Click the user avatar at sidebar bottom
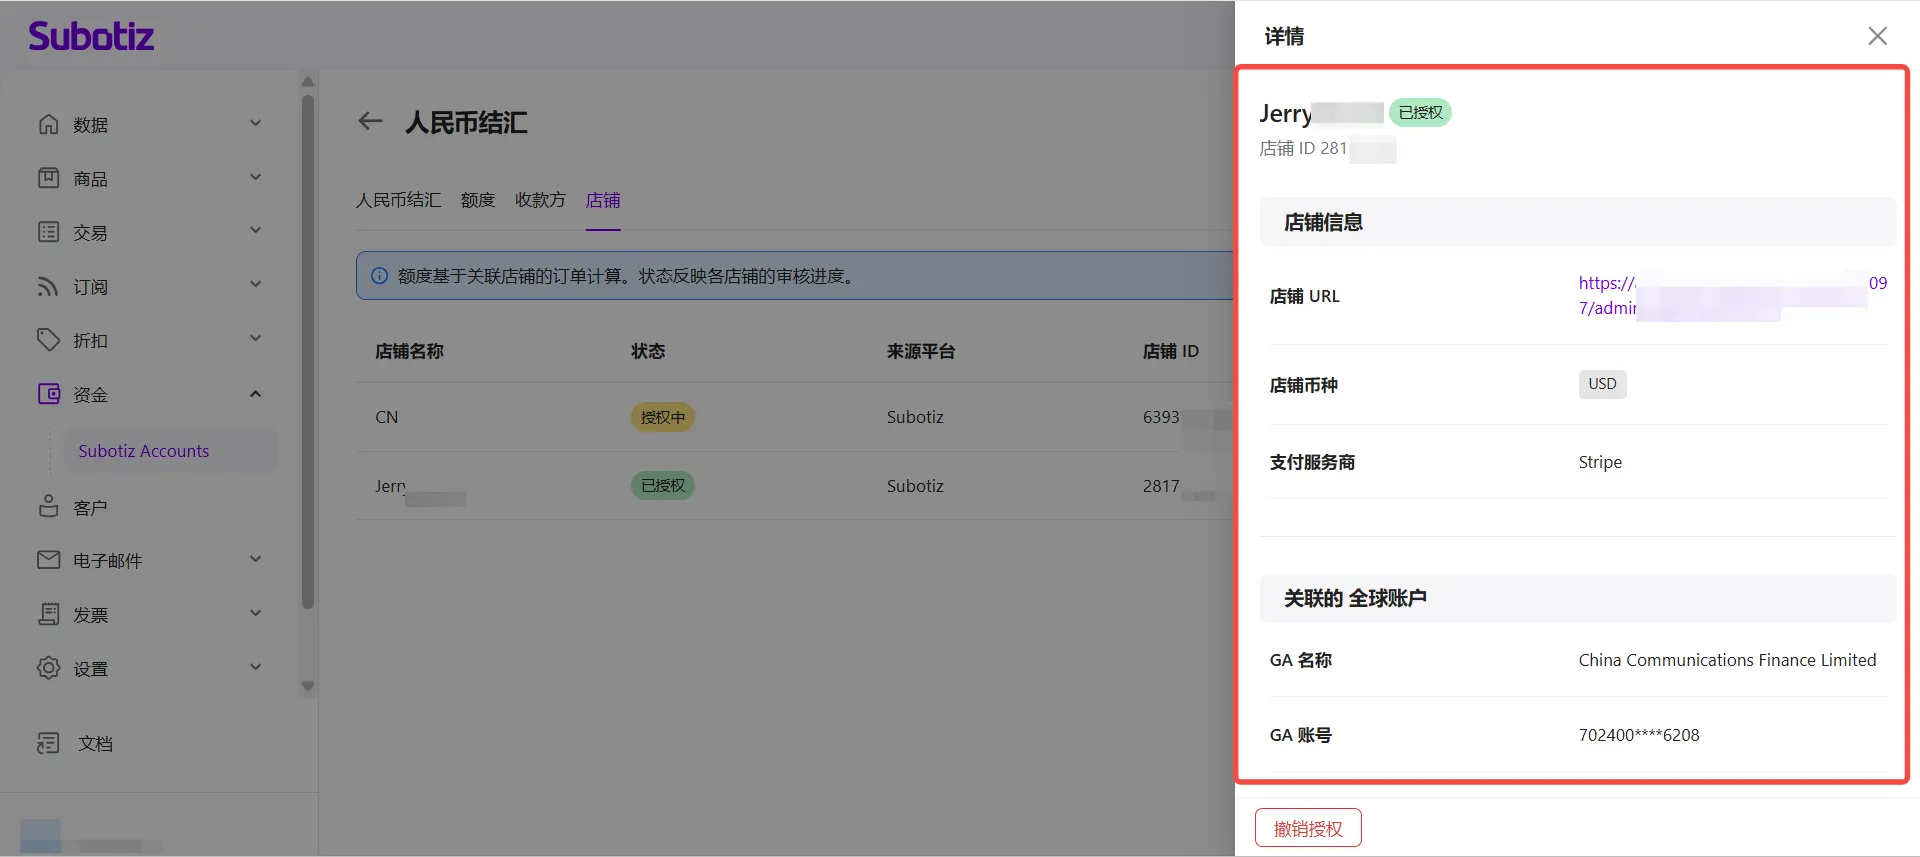This screenshot has height=857, width=1920. tap(40, 835)
